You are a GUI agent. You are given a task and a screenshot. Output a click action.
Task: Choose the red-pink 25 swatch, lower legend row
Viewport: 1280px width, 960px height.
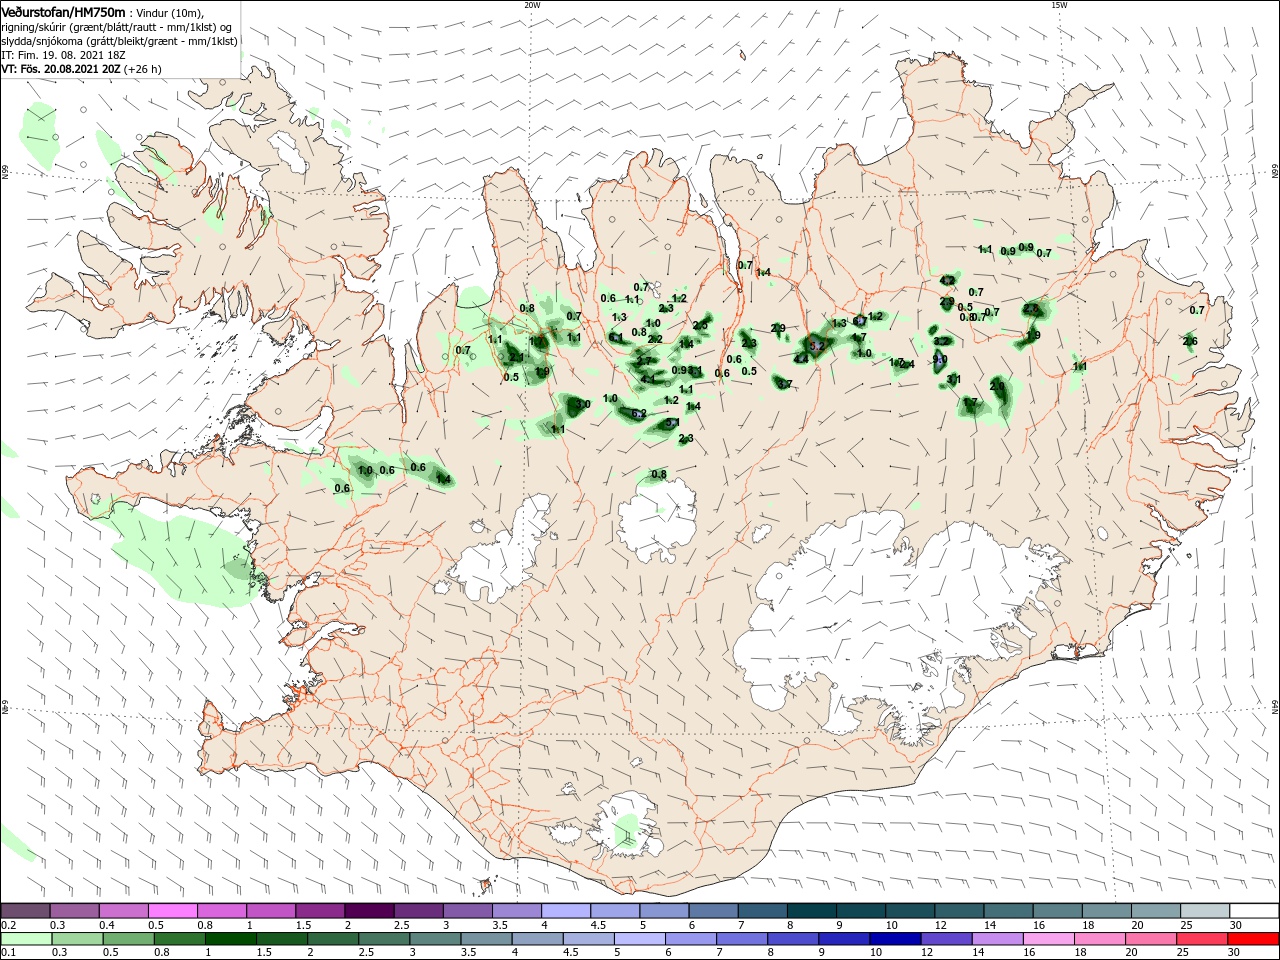click(x=1203, y=938)
